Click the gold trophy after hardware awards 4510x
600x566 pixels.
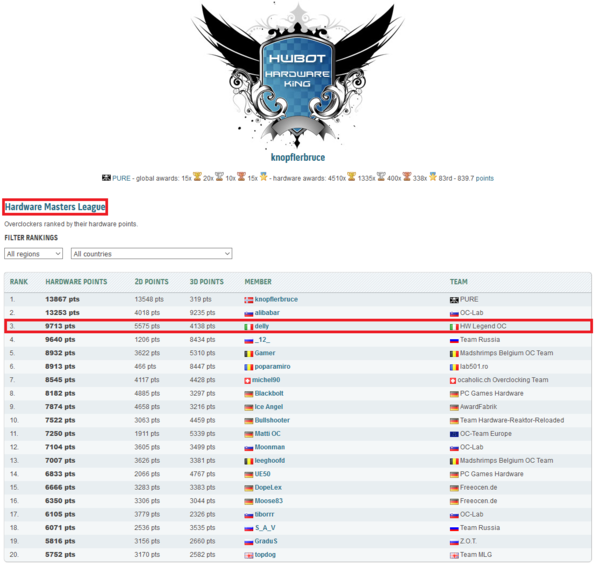coord(352,177)
